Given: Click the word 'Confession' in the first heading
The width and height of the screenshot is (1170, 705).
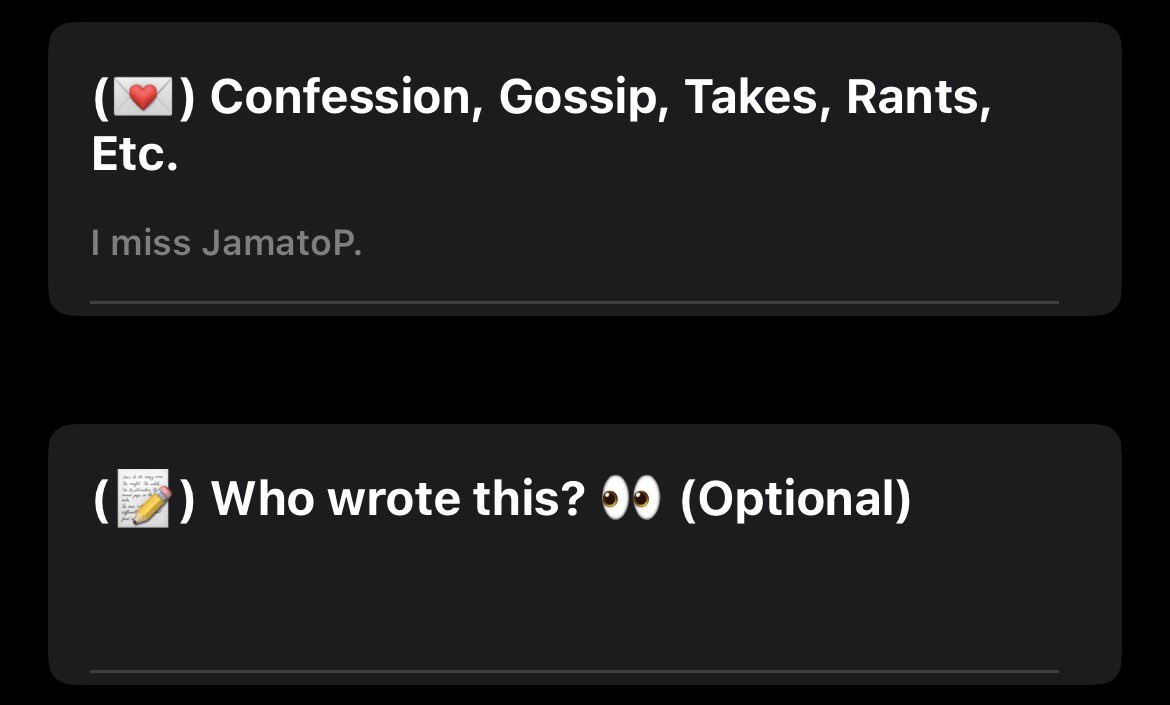Looking at the screenshot, I should pyautogui.click(x=341, y=98).
